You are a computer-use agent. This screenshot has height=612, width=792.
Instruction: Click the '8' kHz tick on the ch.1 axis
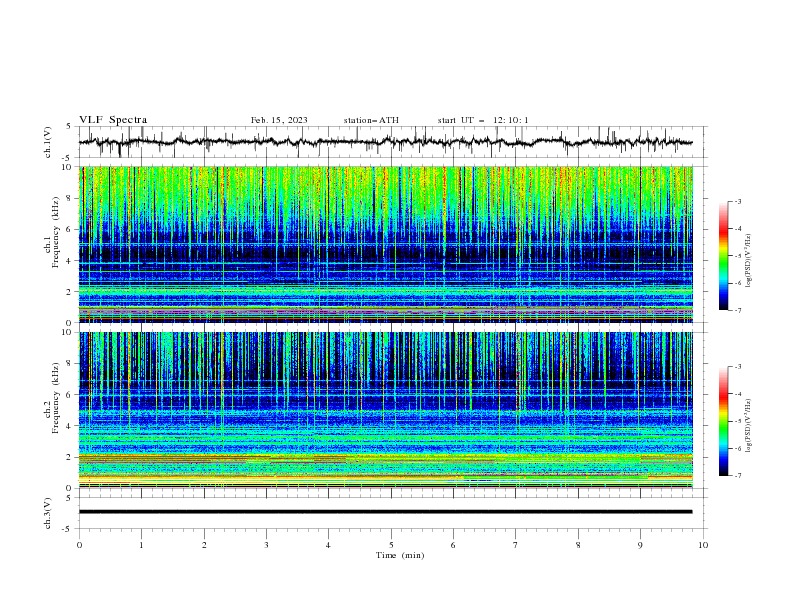click(x=70, y=198)
